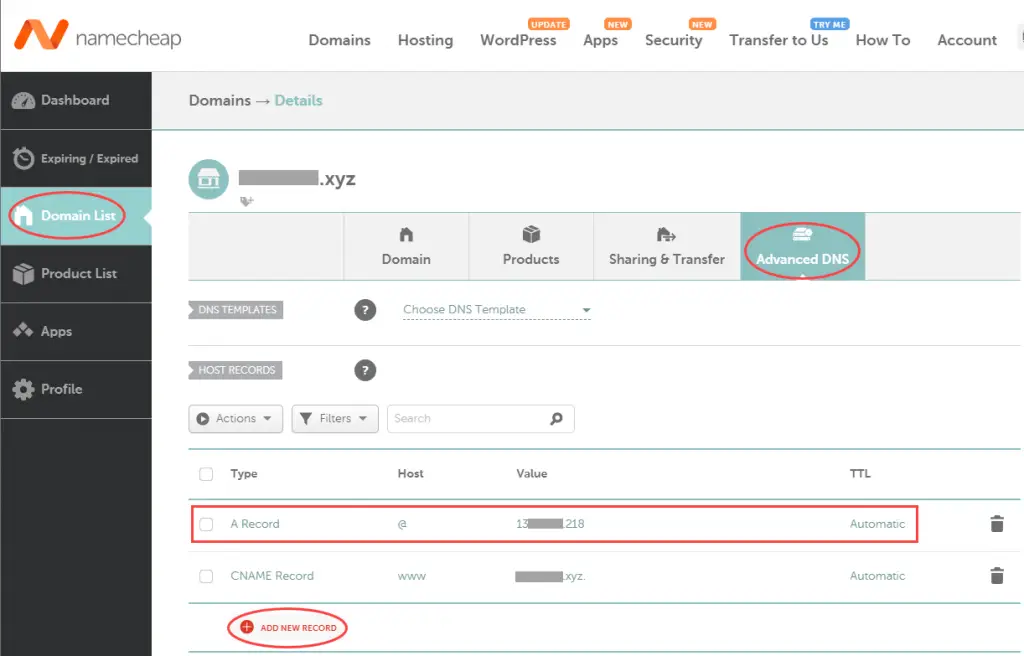Toggle the select-all checkbox in the table header
The width and height of the screenshot is (1024, 656).
[206, 474]
